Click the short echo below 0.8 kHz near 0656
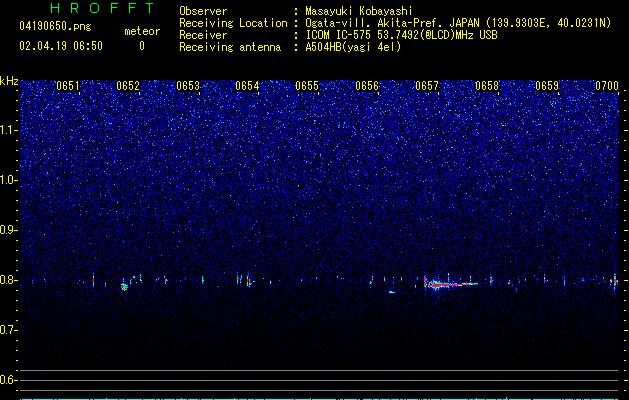Screen dimensions: 629x400 392,292
